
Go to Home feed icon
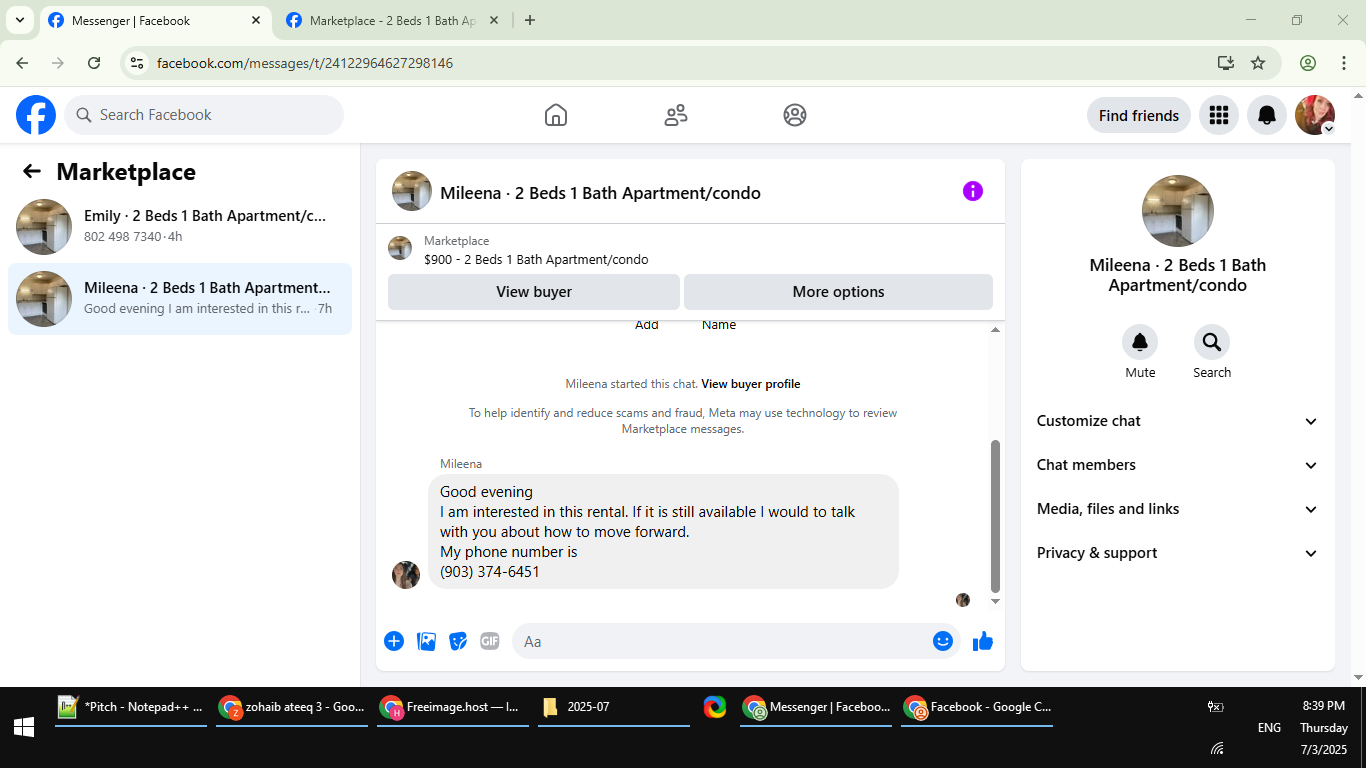pyautogui.click(x=556, y=115)
